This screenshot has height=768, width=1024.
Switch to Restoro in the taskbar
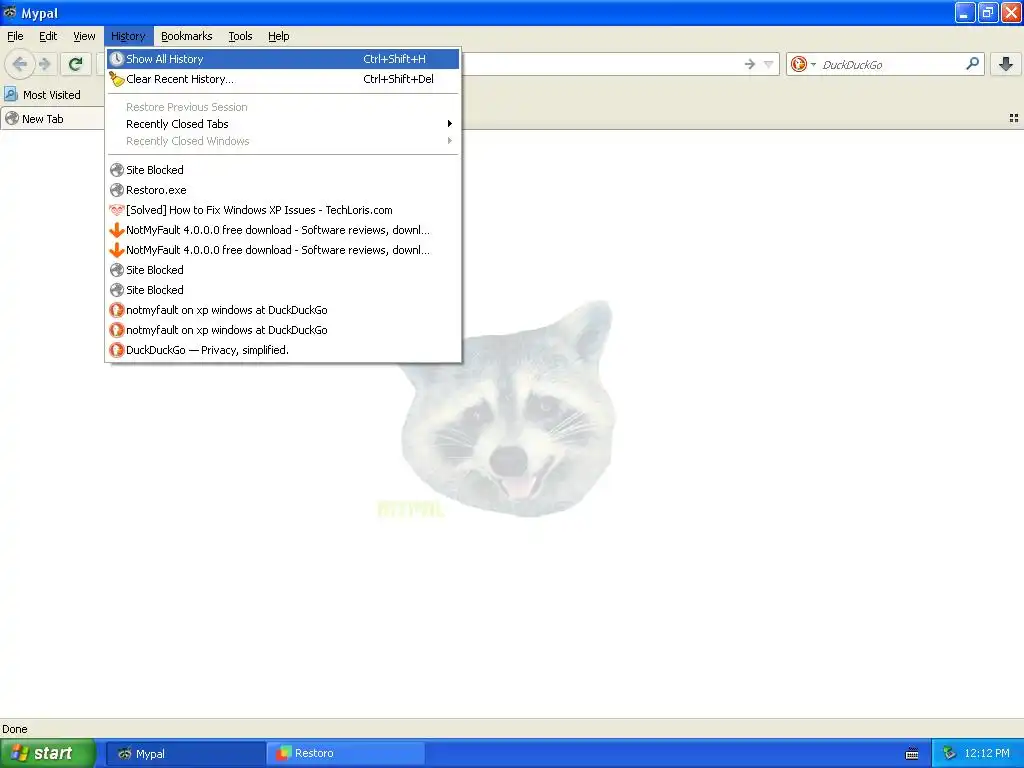[x=346, y=754]
